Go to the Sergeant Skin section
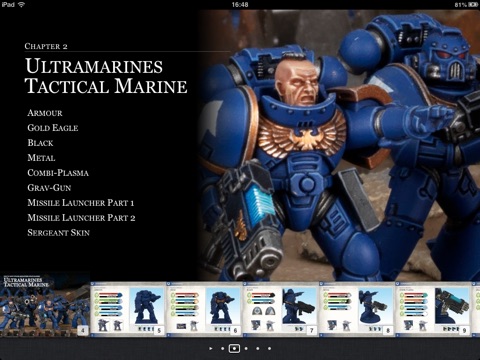 pyautogui.click(x=58, y=233)
